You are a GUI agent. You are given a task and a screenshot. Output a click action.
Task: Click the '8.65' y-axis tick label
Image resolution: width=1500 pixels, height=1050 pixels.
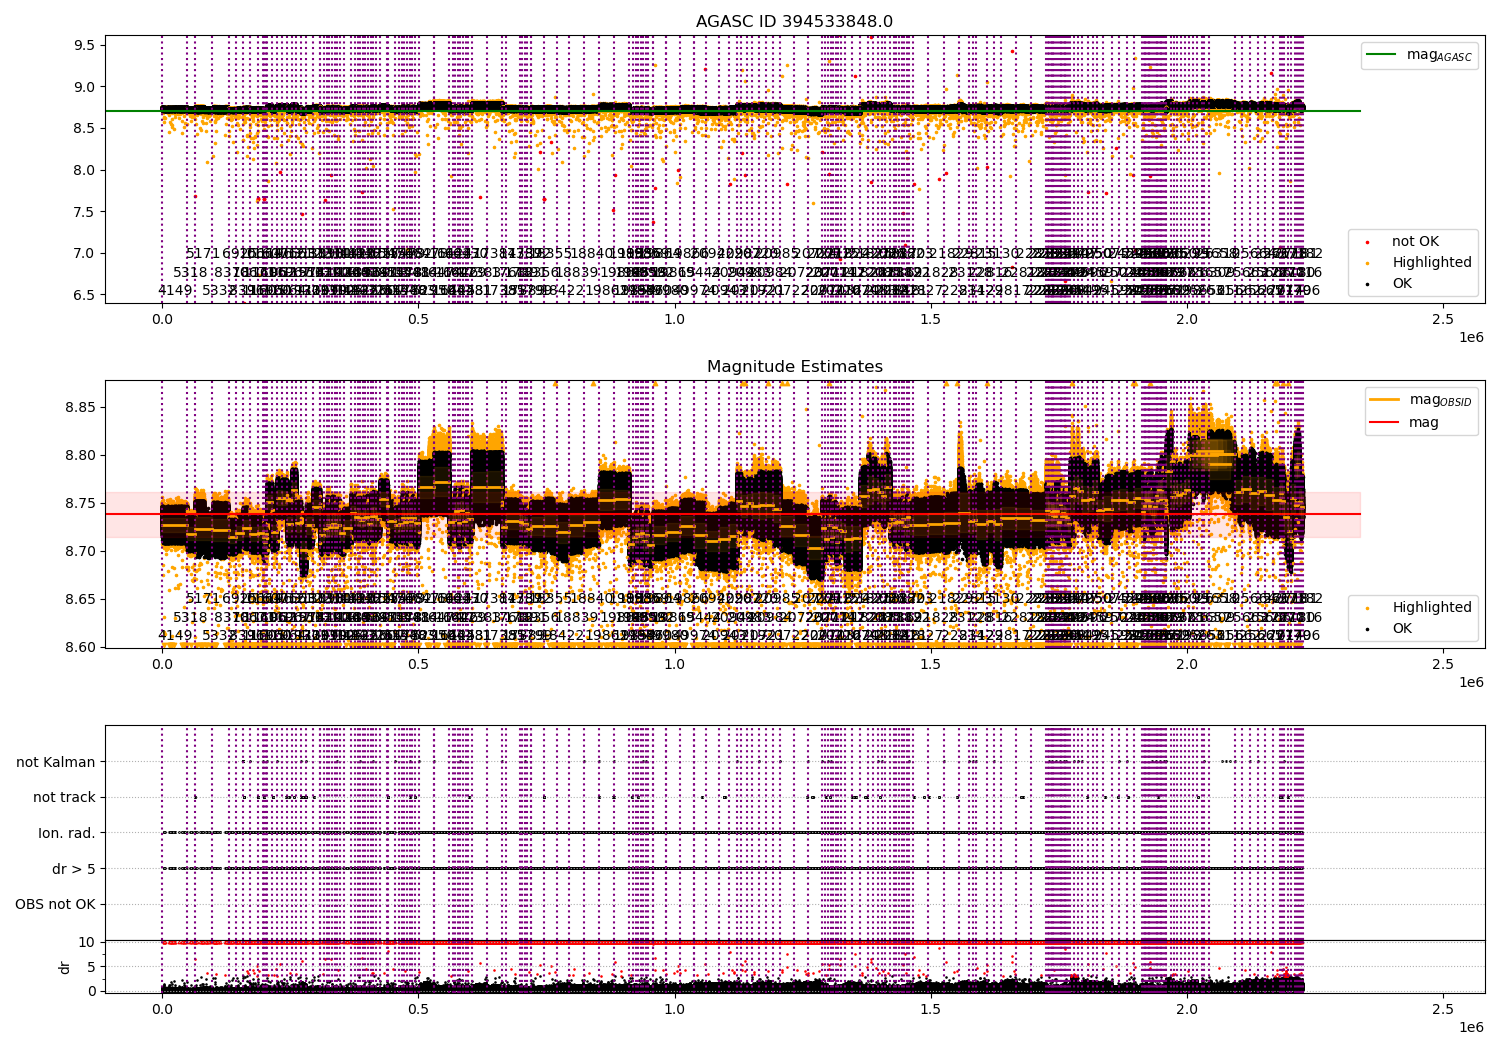coord(81,600)
